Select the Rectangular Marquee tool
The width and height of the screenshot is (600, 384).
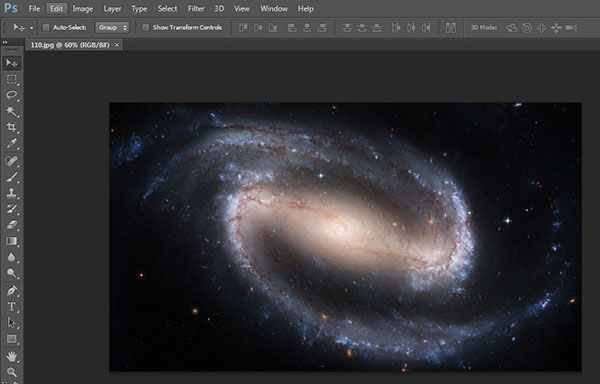tap(11, 79)
